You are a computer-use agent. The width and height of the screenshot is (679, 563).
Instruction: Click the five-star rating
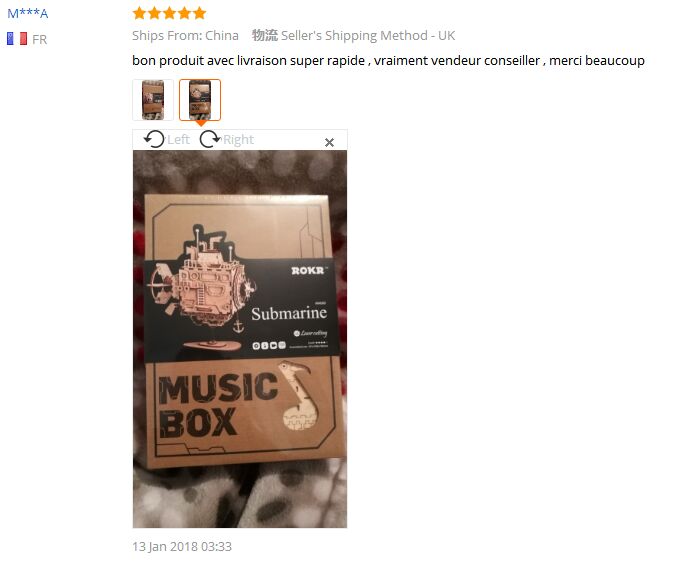point(169,13)
